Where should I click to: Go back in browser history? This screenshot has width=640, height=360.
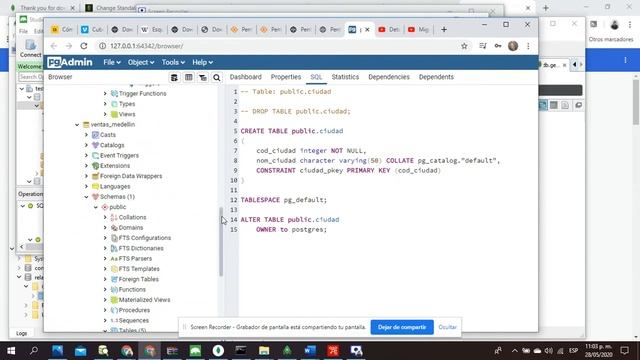click(x=54, y=46)
